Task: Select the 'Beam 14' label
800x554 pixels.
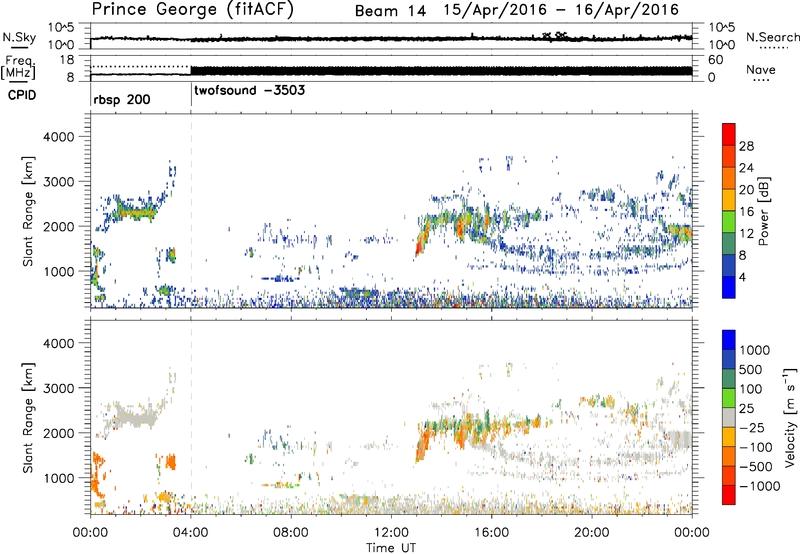Action: coord(390,11)
